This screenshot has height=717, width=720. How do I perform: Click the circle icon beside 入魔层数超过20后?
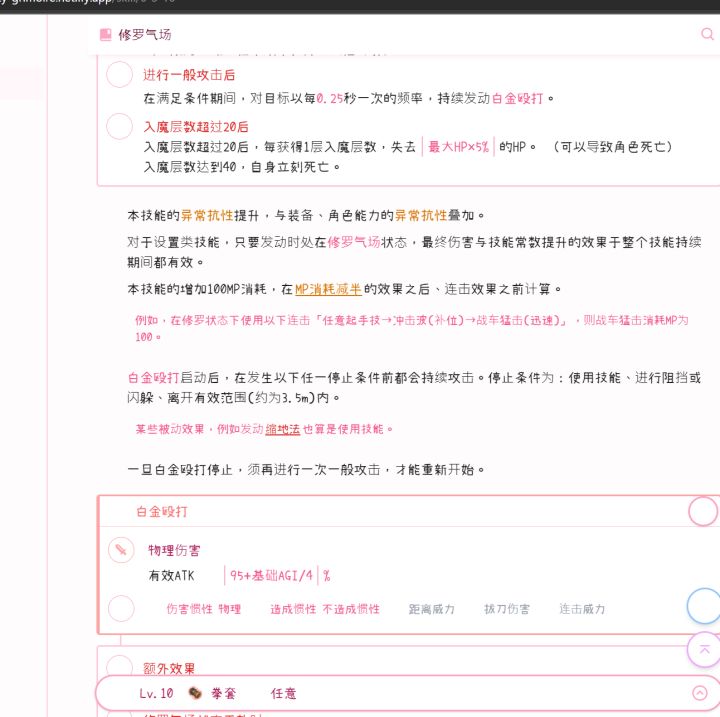(119, 126)
